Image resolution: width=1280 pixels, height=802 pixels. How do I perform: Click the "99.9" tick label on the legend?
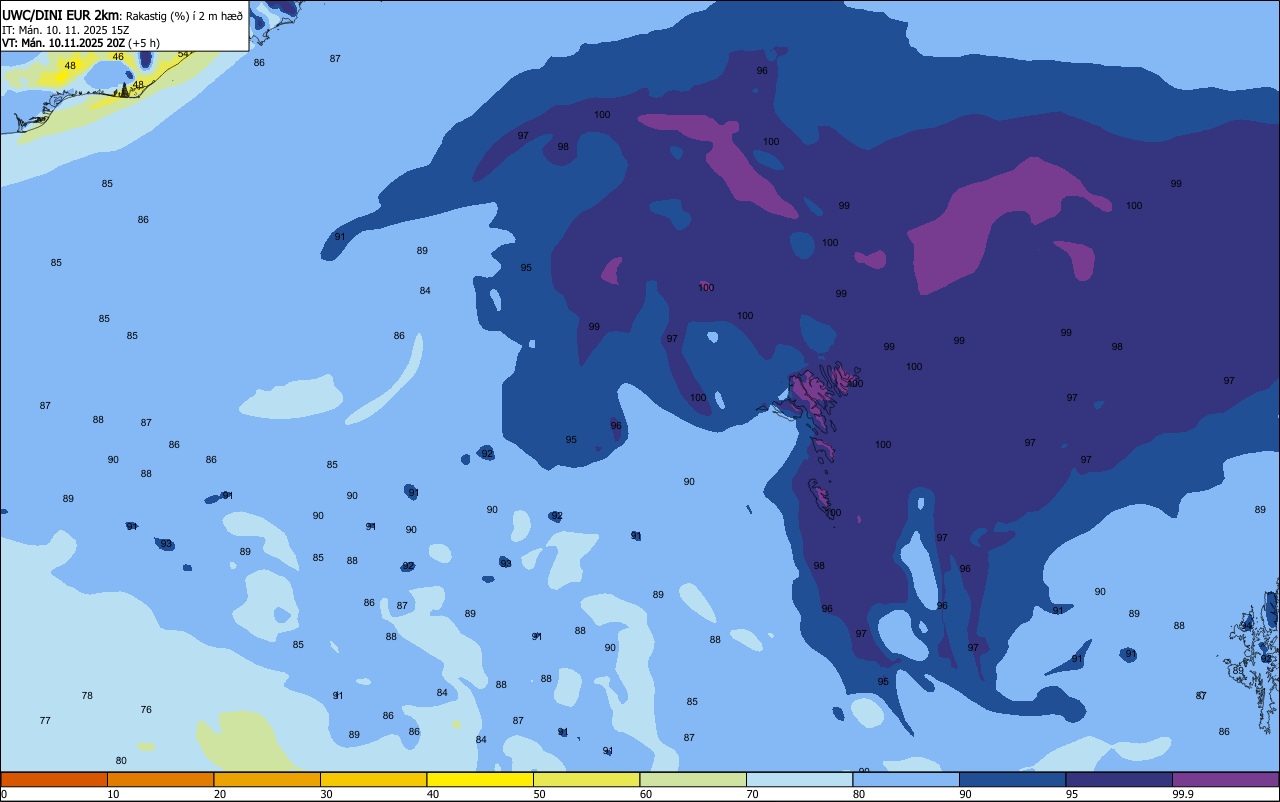point(1183,794)
